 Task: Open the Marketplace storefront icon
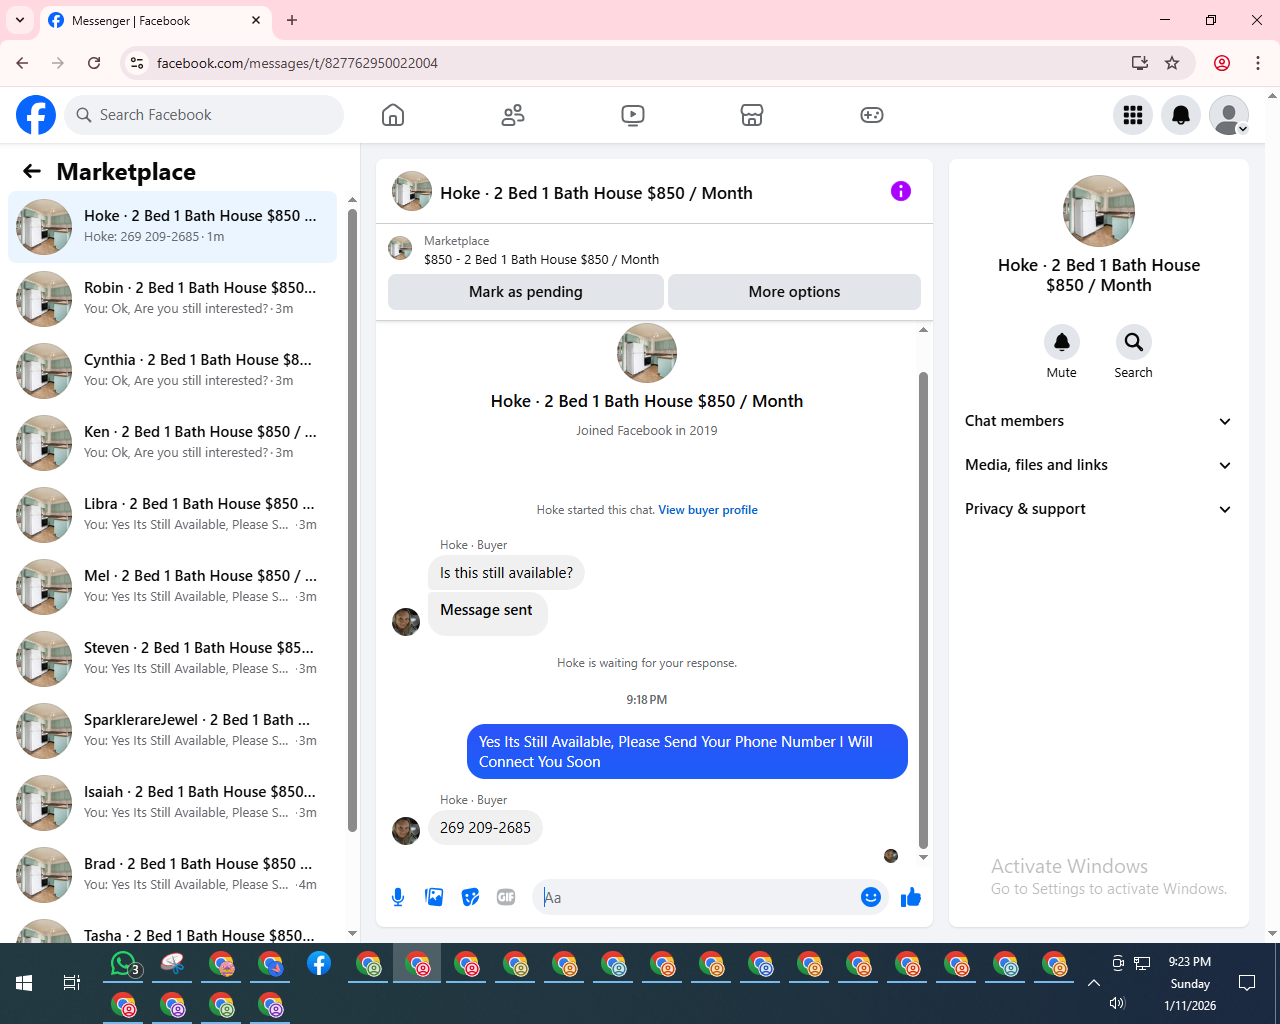point(752,115)
